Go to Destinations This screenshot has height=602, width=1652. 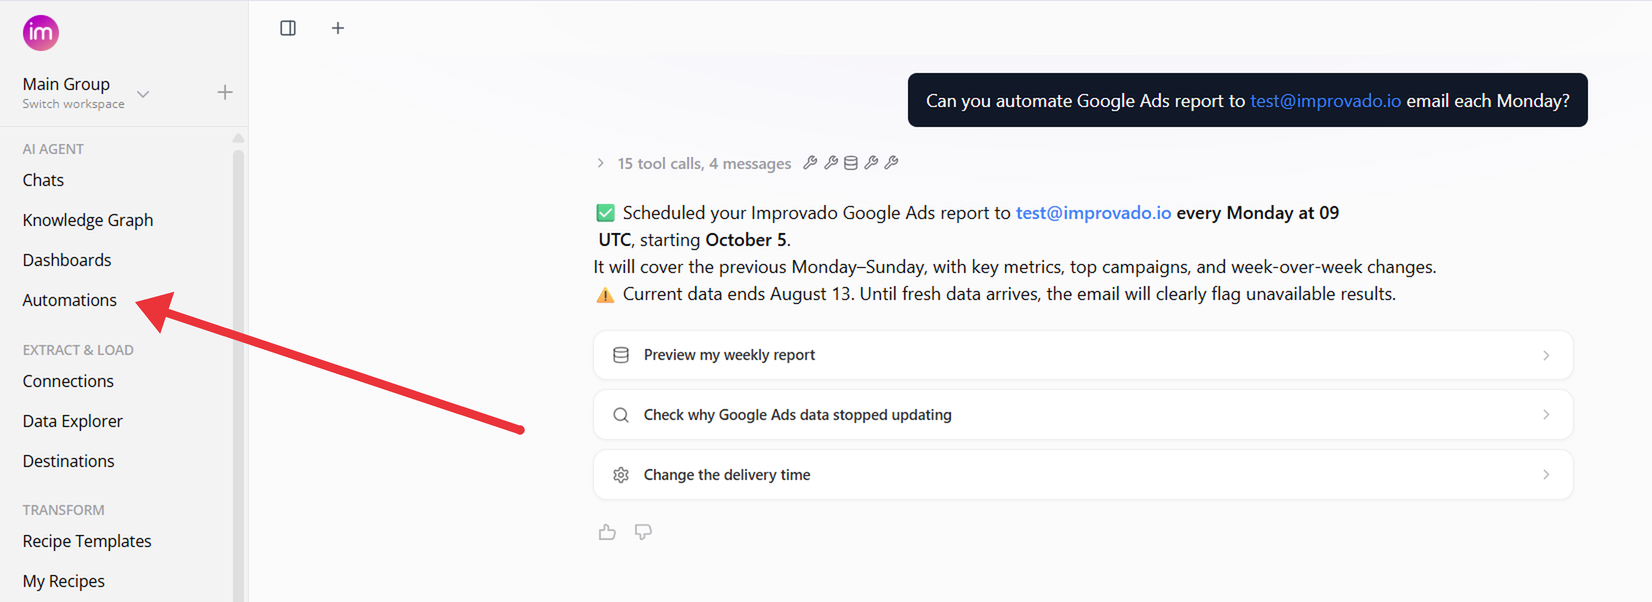(68, 461)
